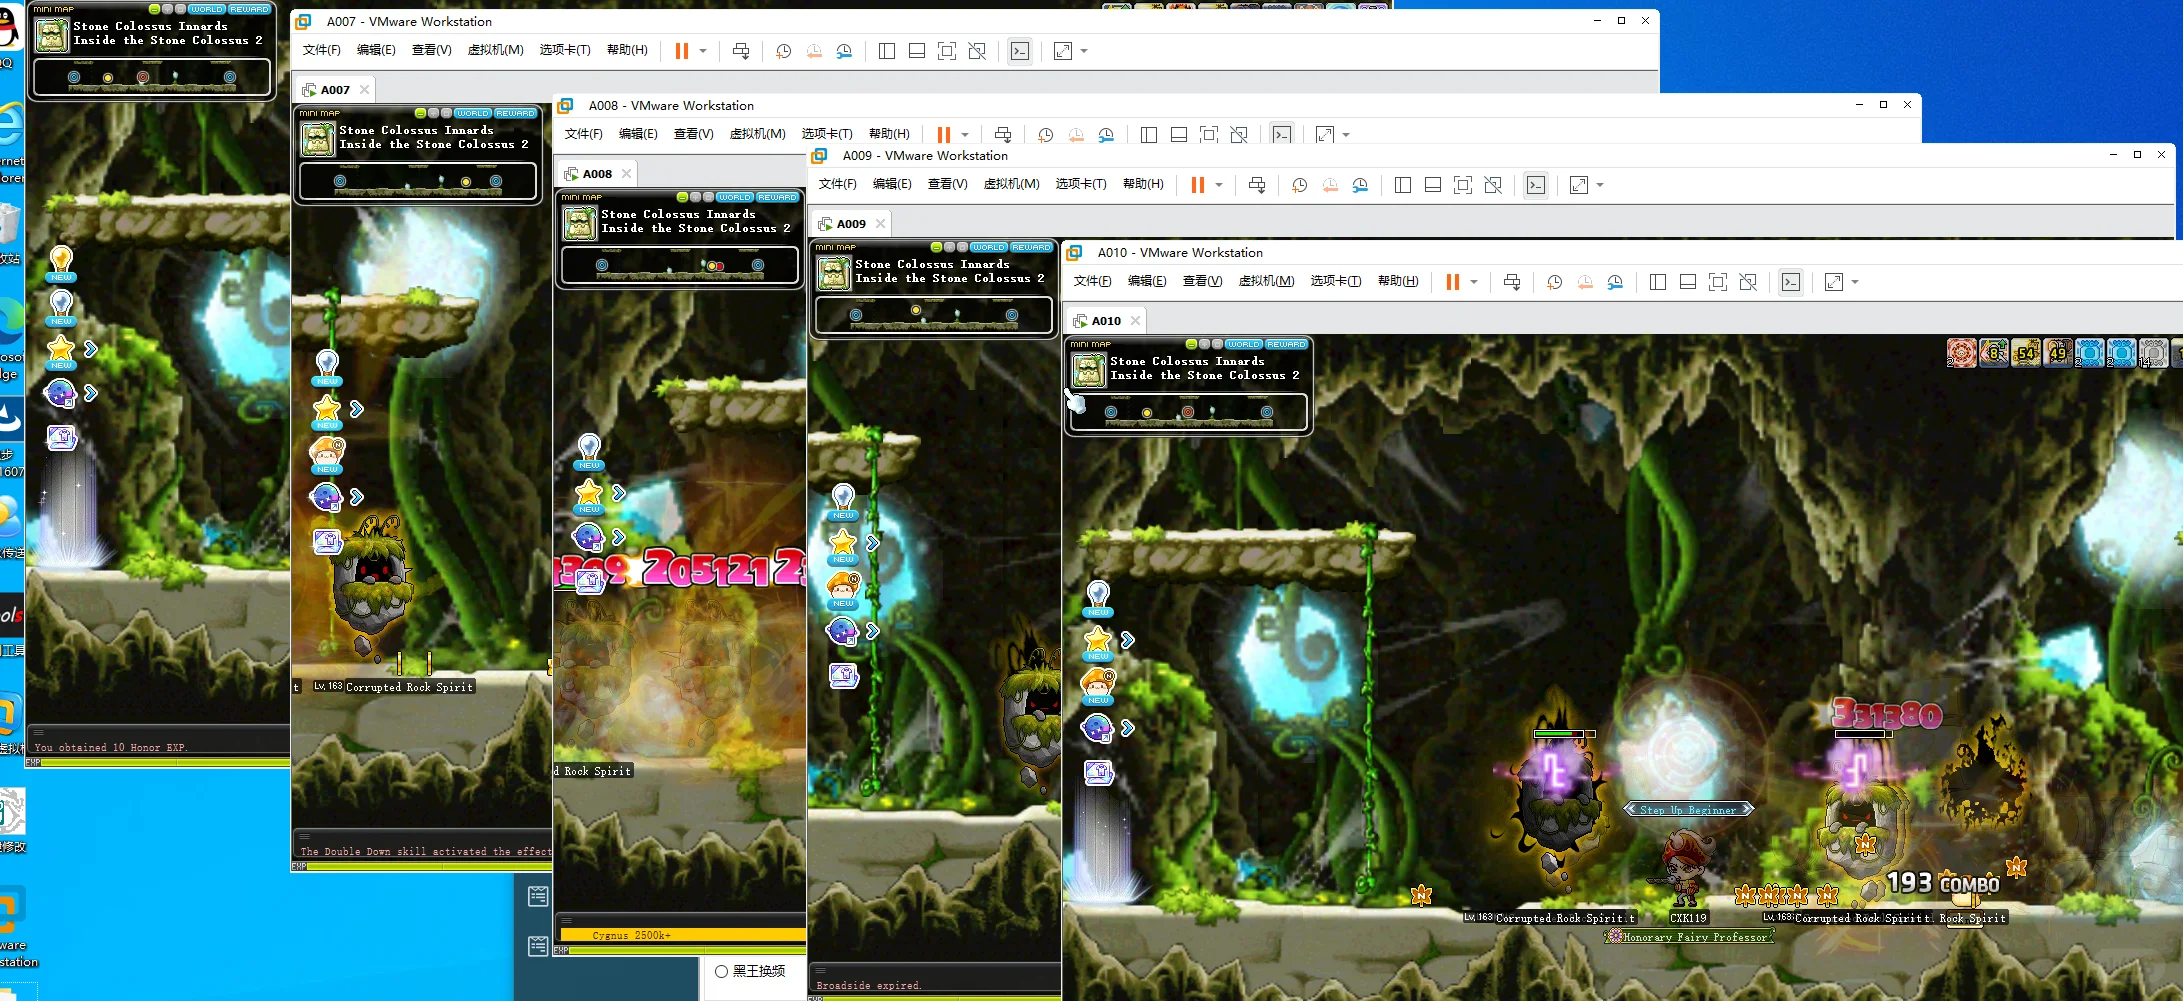The height and width of the screenshot is (1001, 2183).
Task: Click the shirt card icon in A010 game
Action: (1098, 772)
